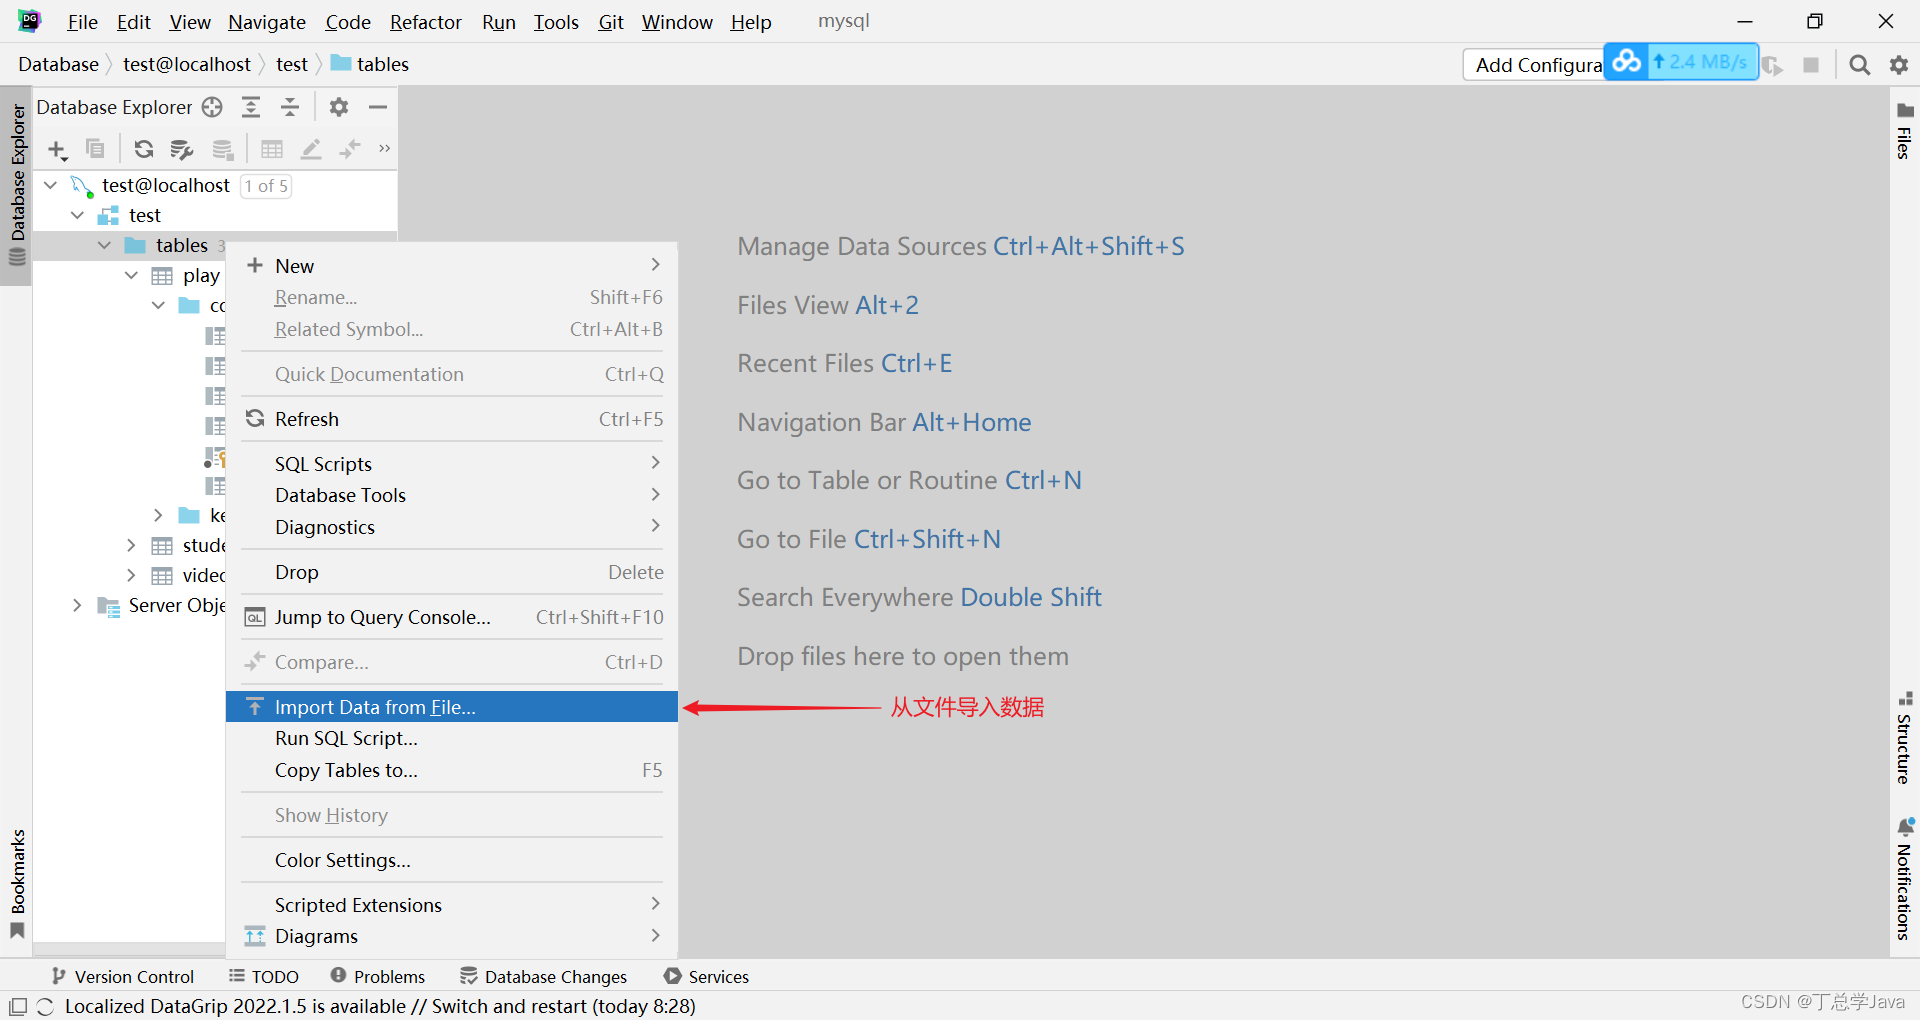1920x1020 pixels.
Task: Open the Tools menu
Action: [x=556, y=22]
